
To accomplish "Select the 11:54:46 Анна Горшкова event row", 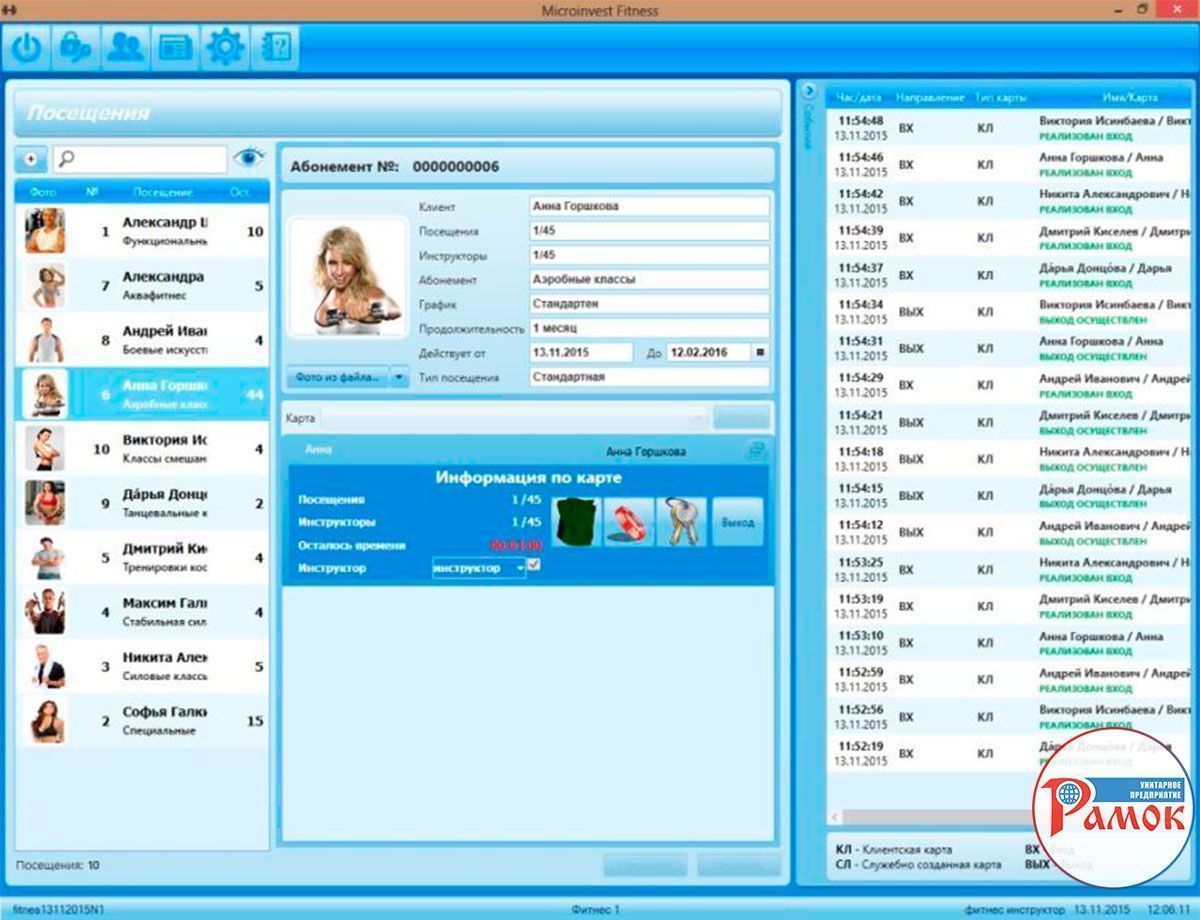I will [x=1009, y=165].
